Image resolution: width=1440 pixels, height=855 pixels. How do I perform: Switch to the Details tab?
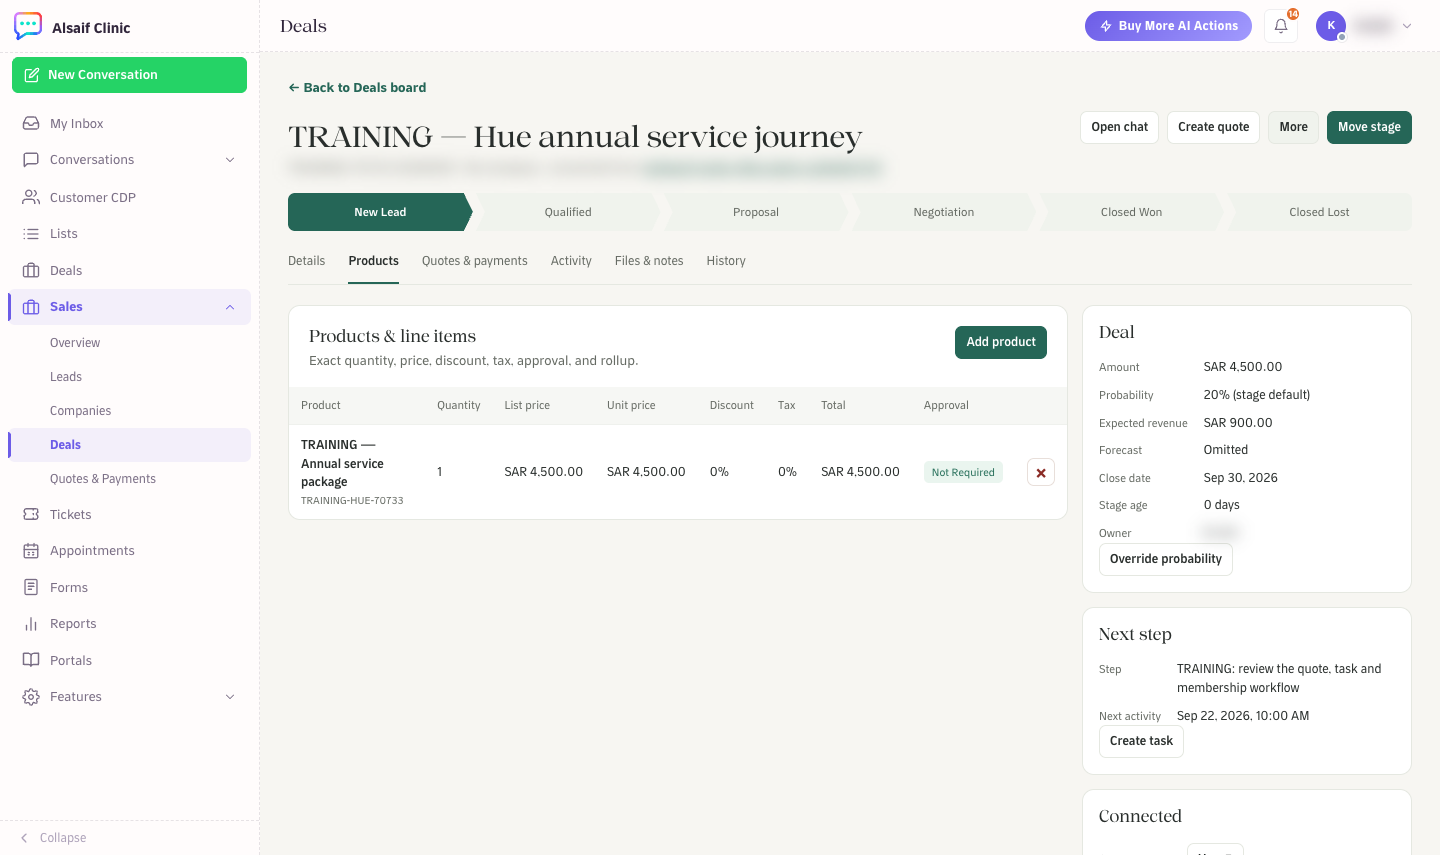tap(307, 261)
